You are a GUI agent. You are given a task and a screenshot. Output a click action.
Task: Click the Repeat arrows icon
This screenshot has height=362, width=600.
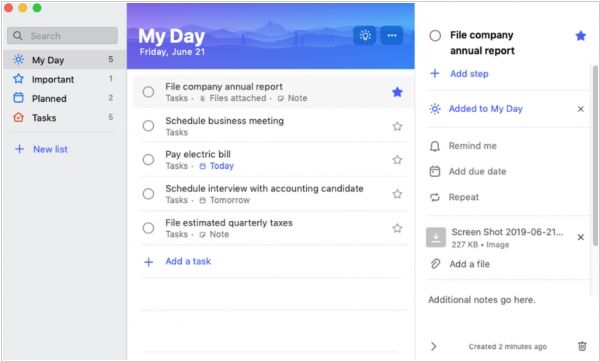tap(435, 197)
